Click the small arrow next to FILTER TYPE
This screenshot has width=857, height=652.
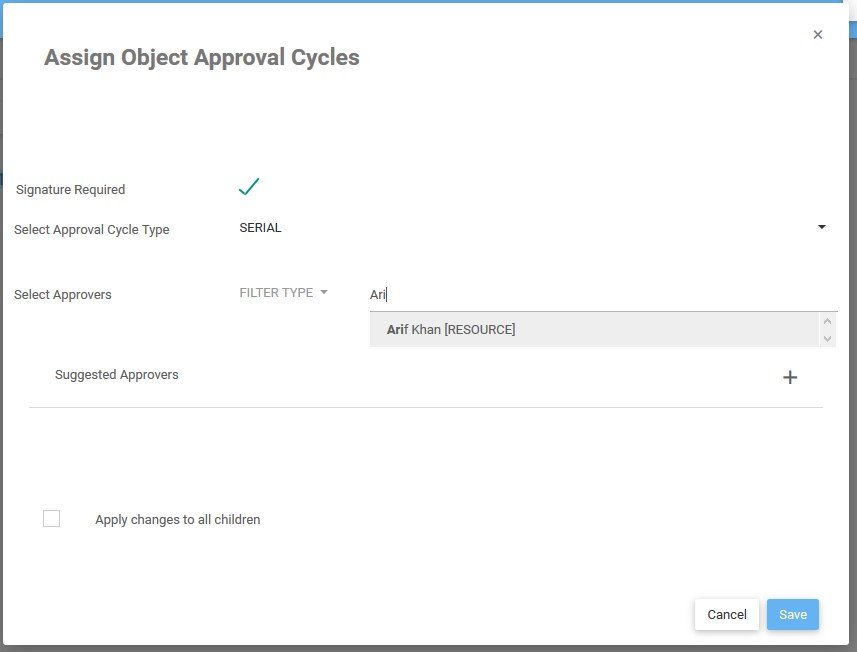click(324, 293)
